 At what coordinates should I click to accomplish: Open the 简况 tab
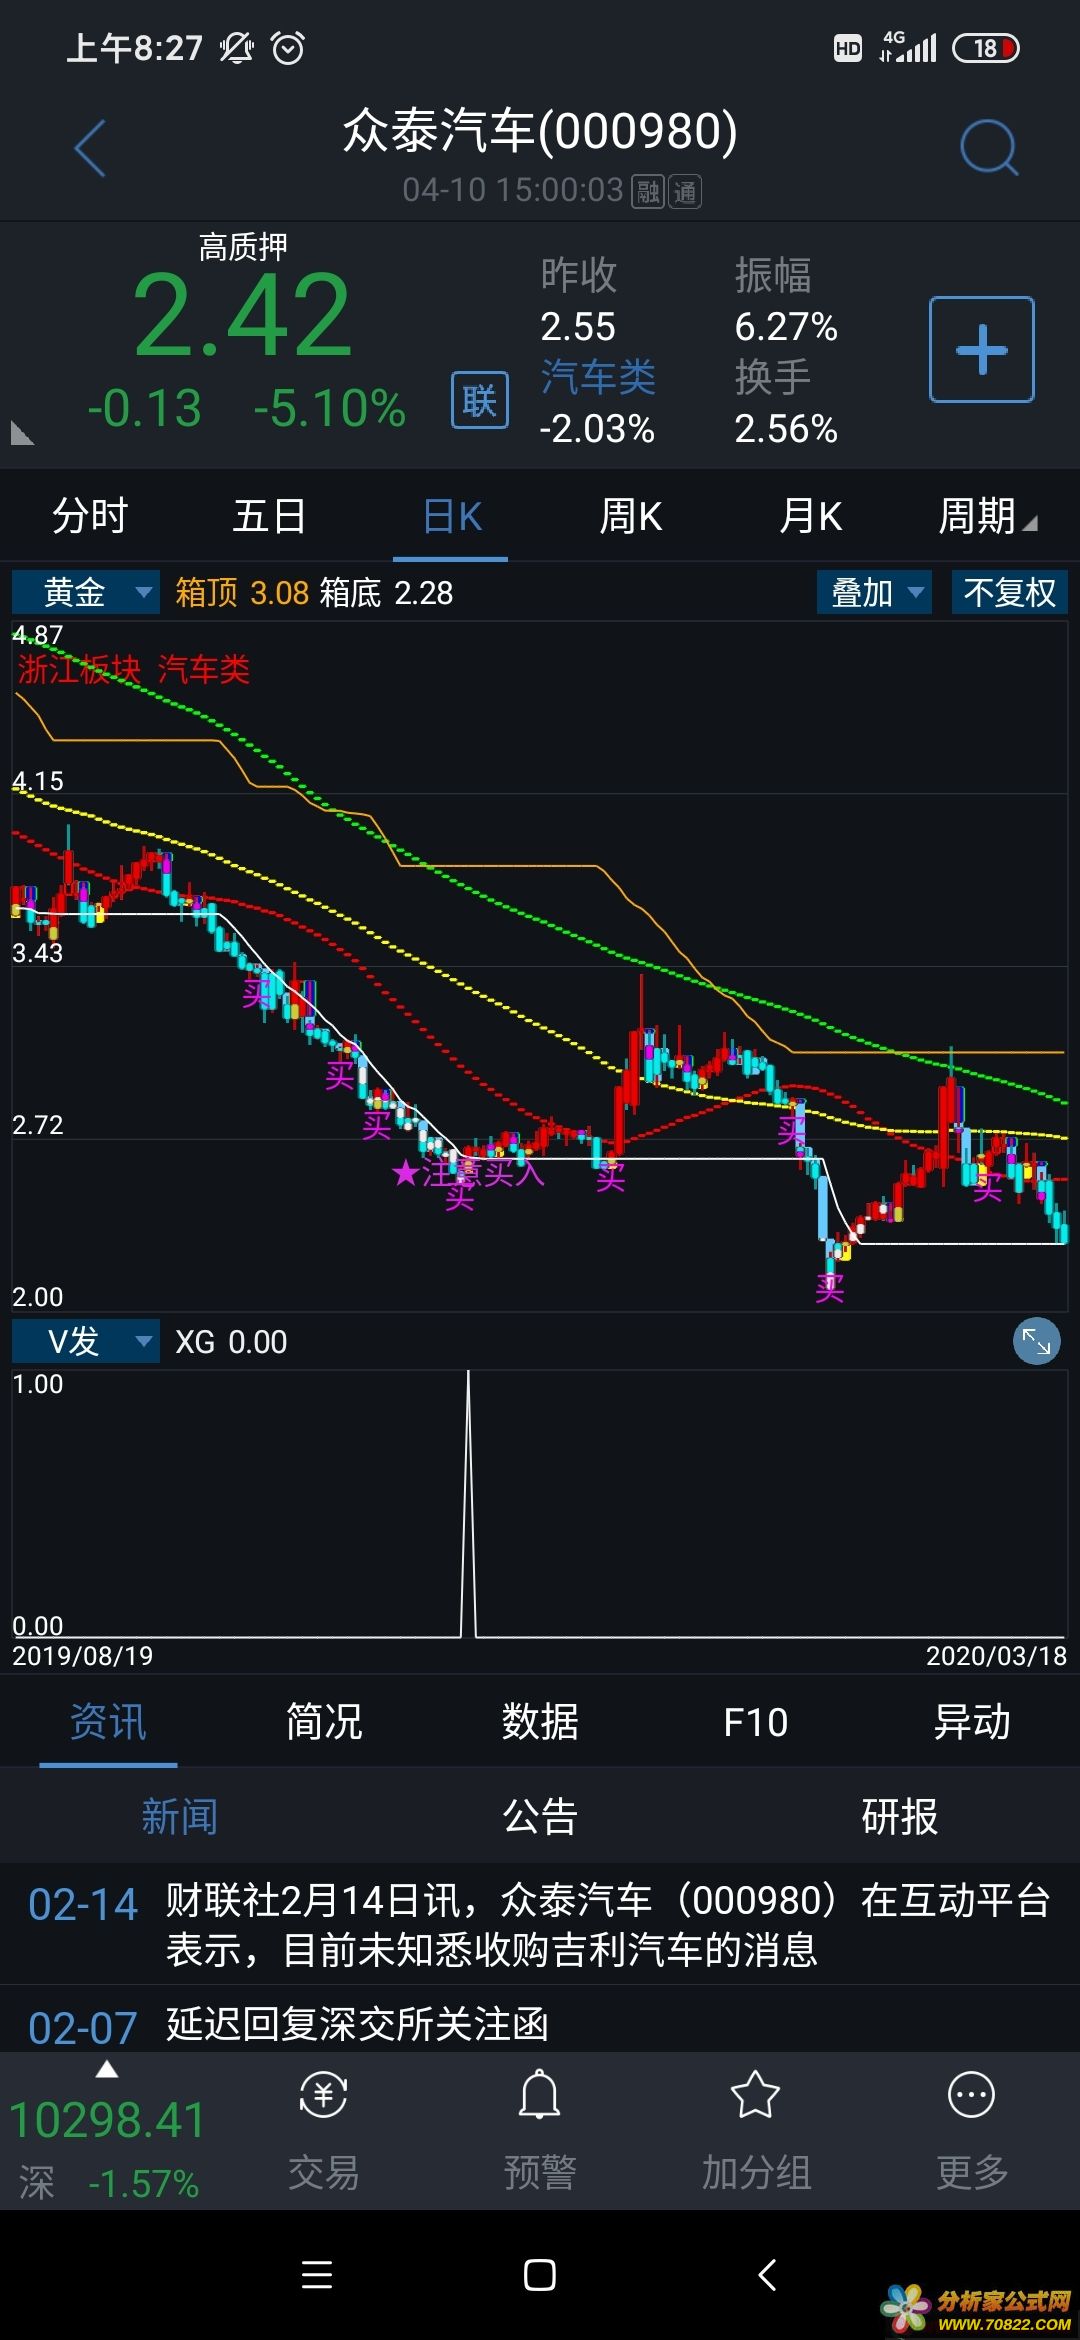tap(324, 1722)
